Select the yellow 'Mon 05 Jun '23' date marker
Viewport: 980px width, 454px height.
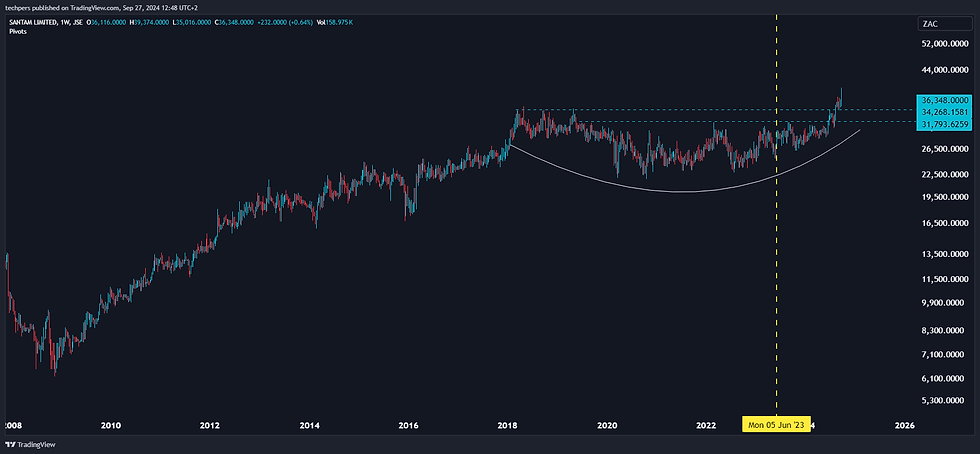tap(776, 425)
